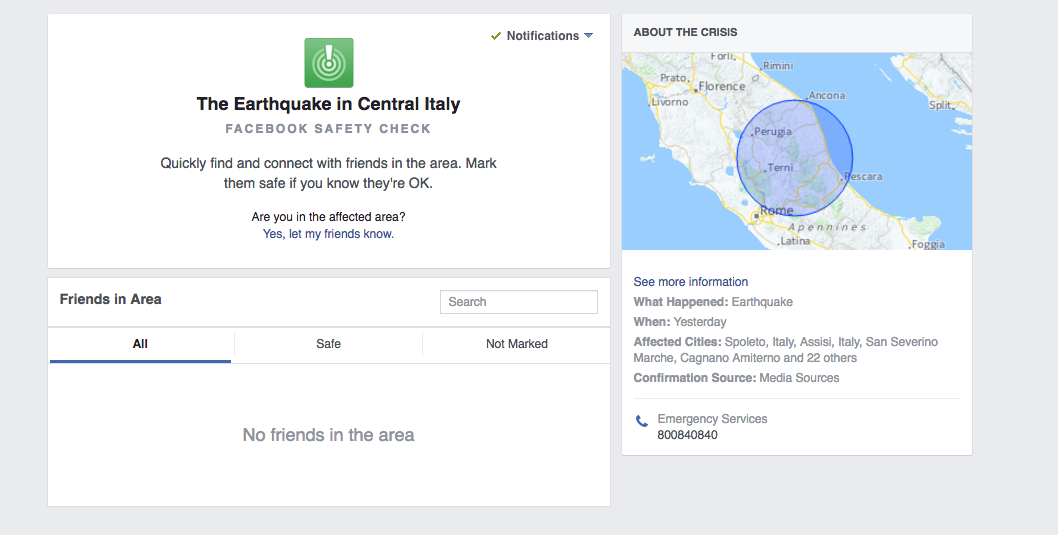Screen dimensions: 1058x535
Task: Click the Notifications dropdown arrow
Action: pos(588,36)
